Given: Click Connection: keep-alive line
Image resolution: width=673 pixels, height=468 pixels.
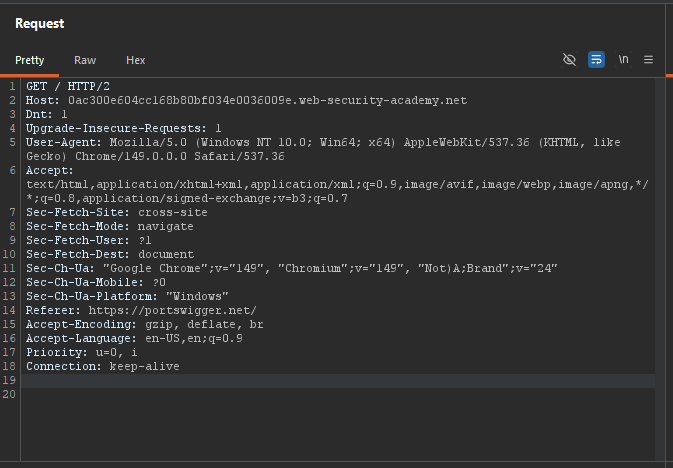Looking at the screenshot, I should click(103, 366).
